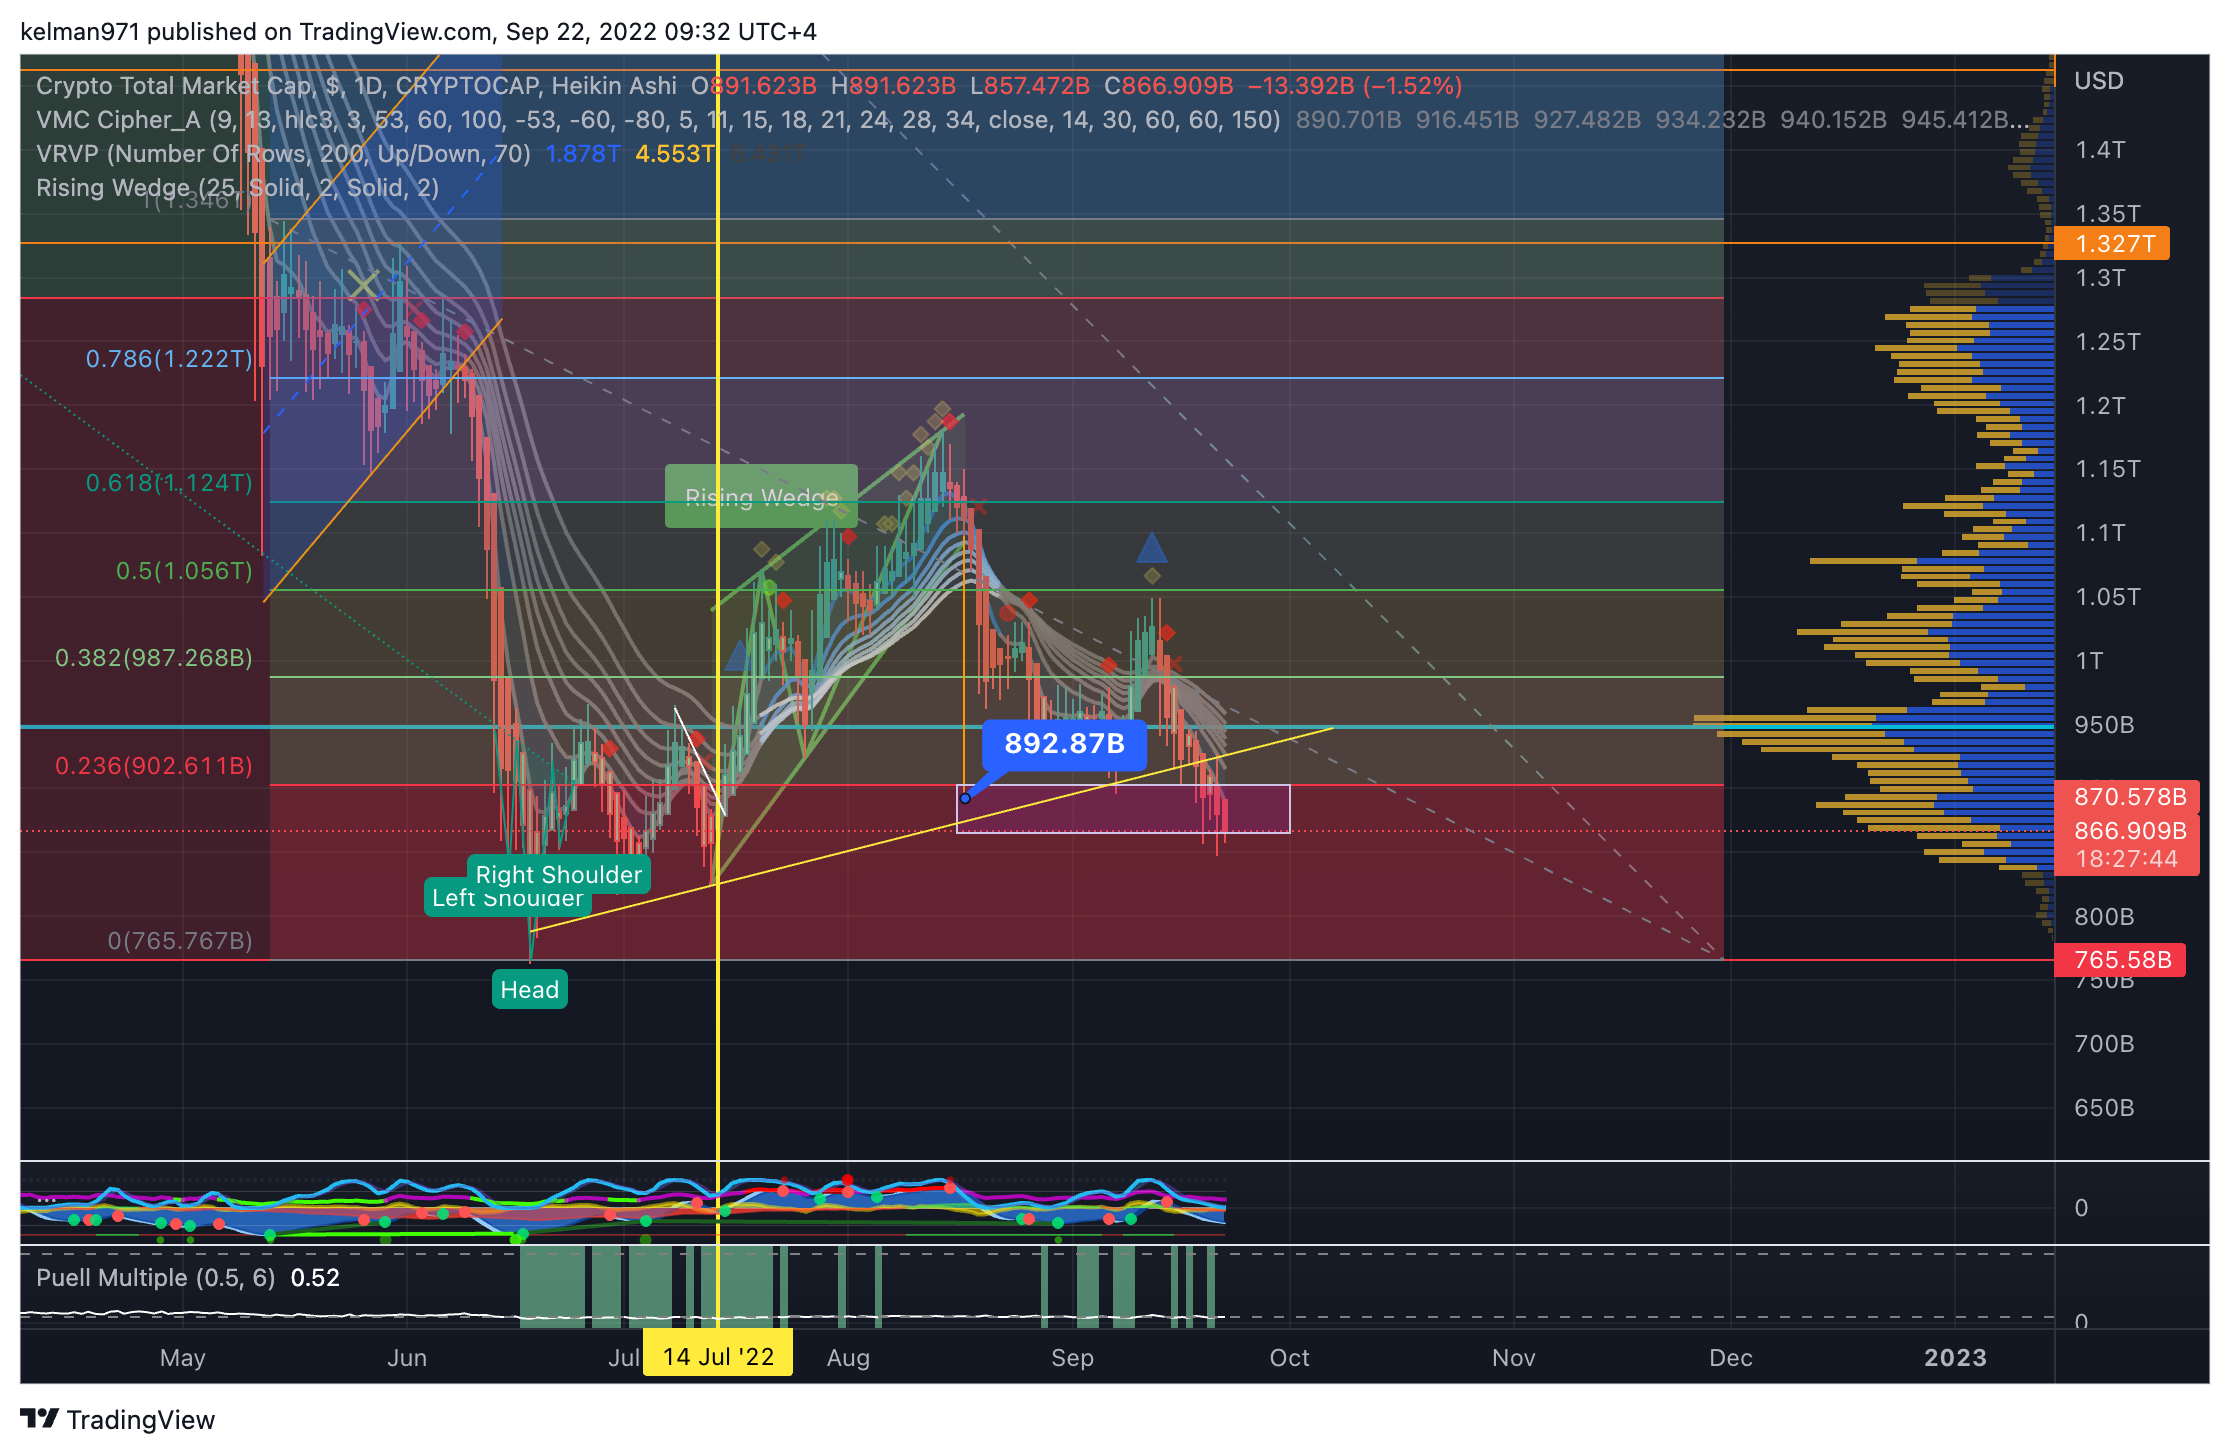Click the 1.878T VRVP value
Viewport: 2230px width, 1454px height.
coord(583,154)
